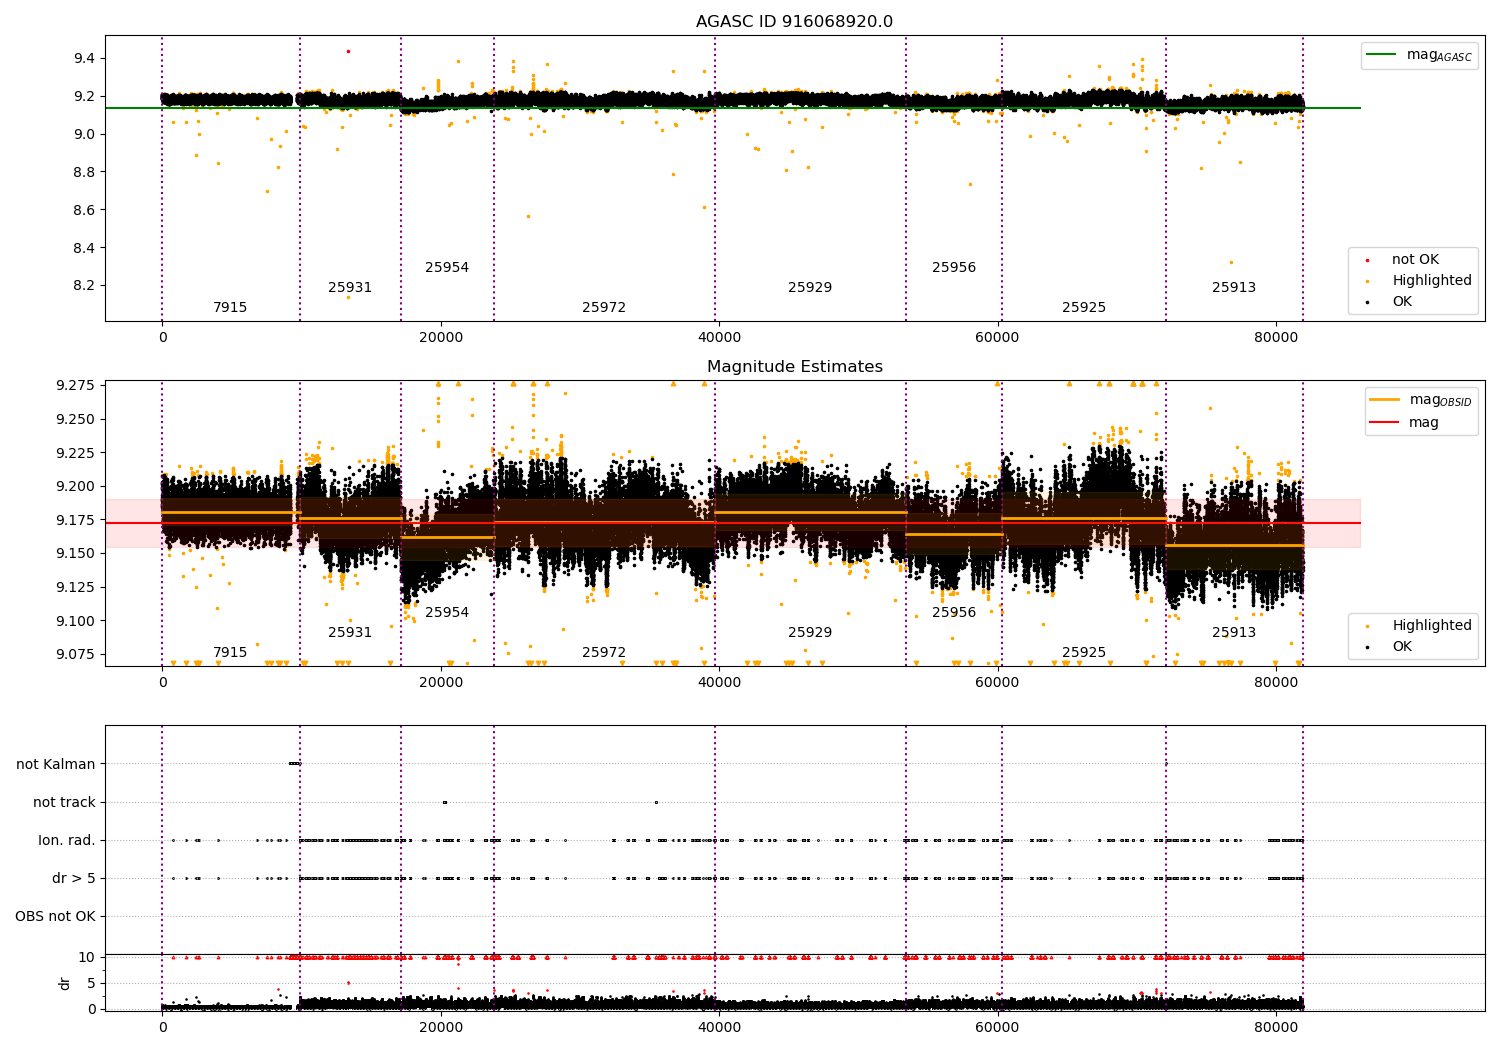
Task: Click the 9.075 y-axis tick label
Action: [x=76, y=654]
